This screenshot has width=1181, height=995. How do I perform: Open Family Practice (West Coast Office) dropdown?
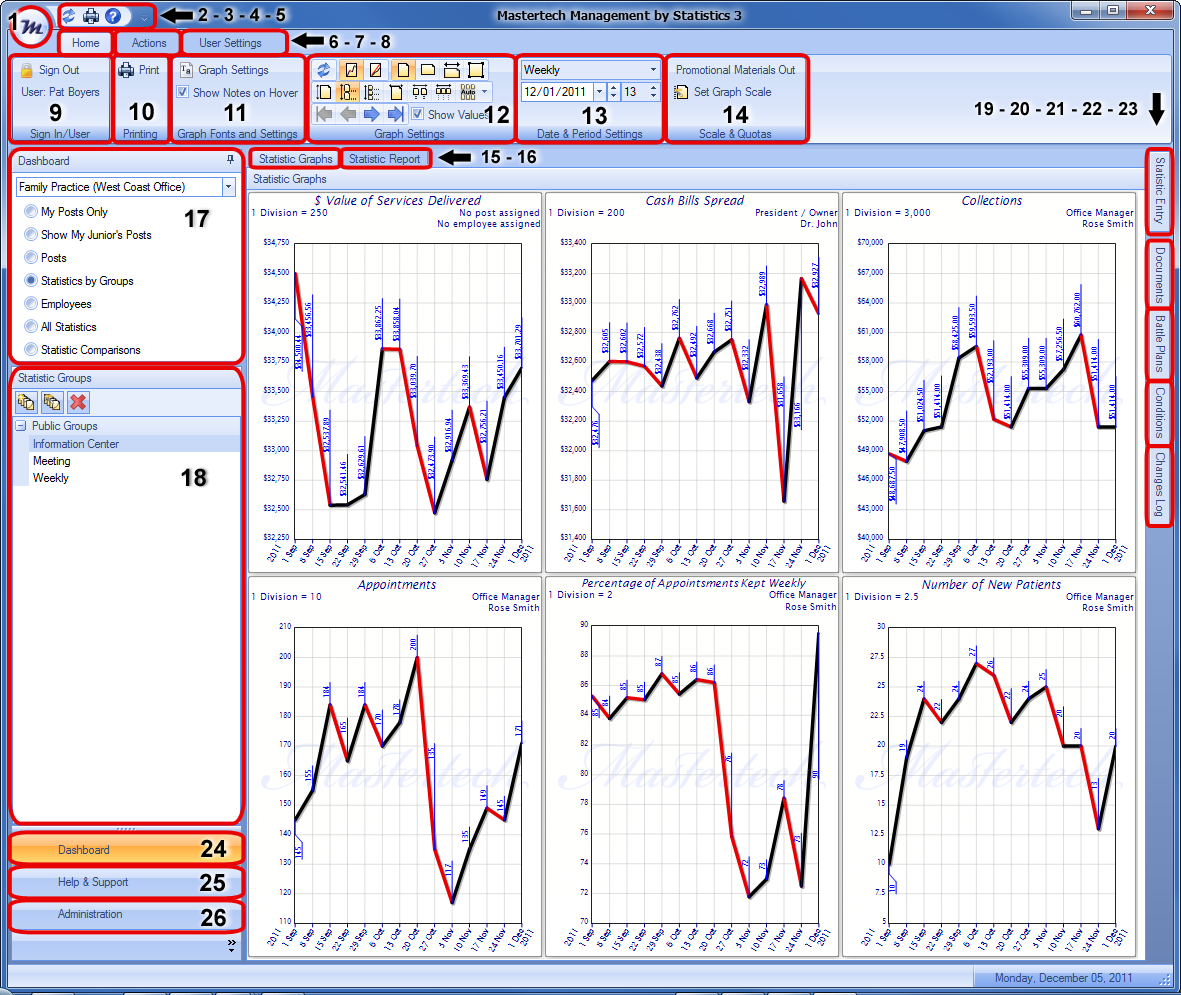coord(228,187)
